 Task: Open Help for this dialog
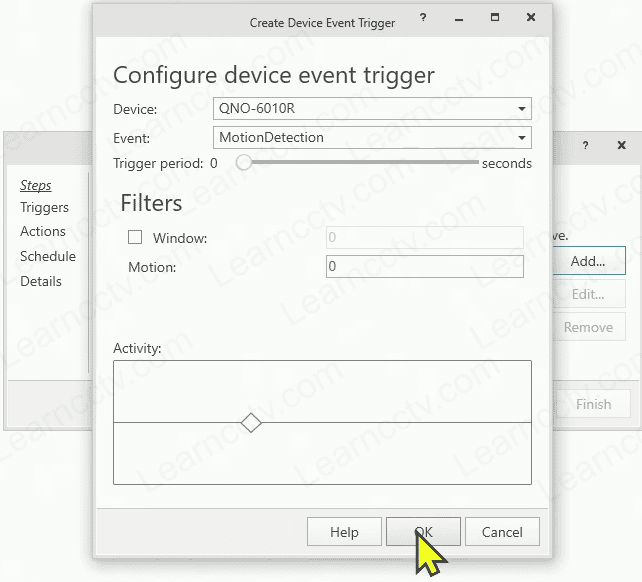click(x=344, y=532)
